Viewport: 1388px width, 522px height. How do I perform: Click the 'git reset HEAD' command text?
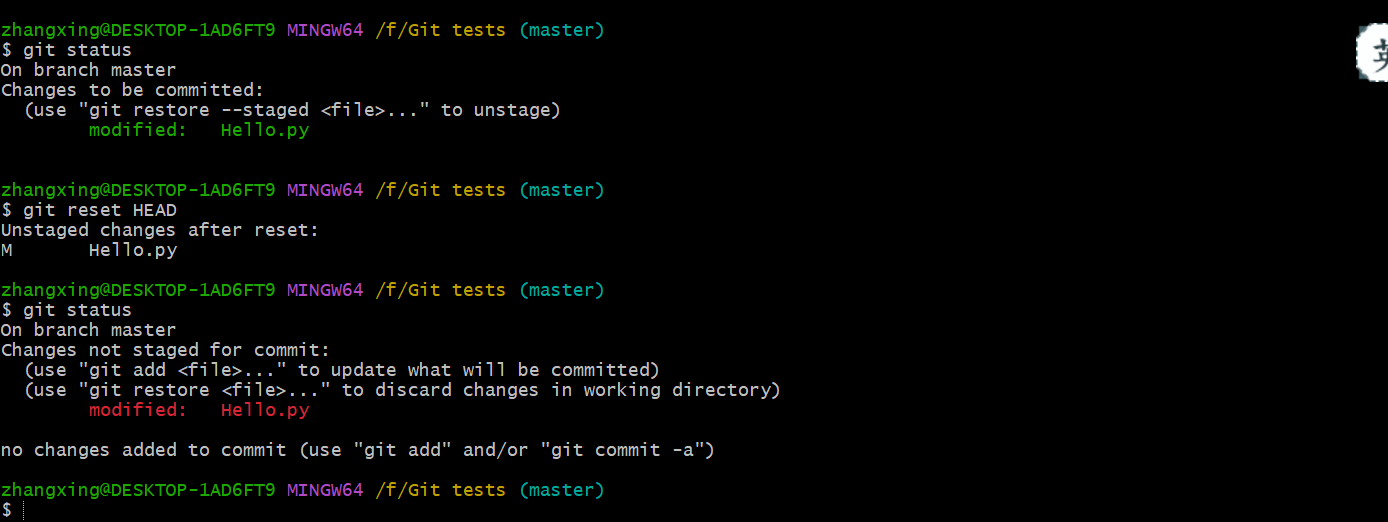pos(100,210)
